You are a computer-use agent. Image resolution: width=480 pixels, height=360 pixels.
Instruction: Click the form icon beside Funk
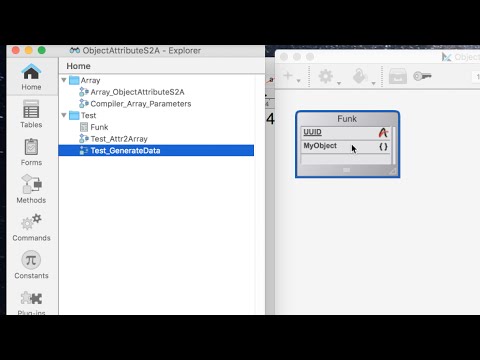[x=84, y=127]
